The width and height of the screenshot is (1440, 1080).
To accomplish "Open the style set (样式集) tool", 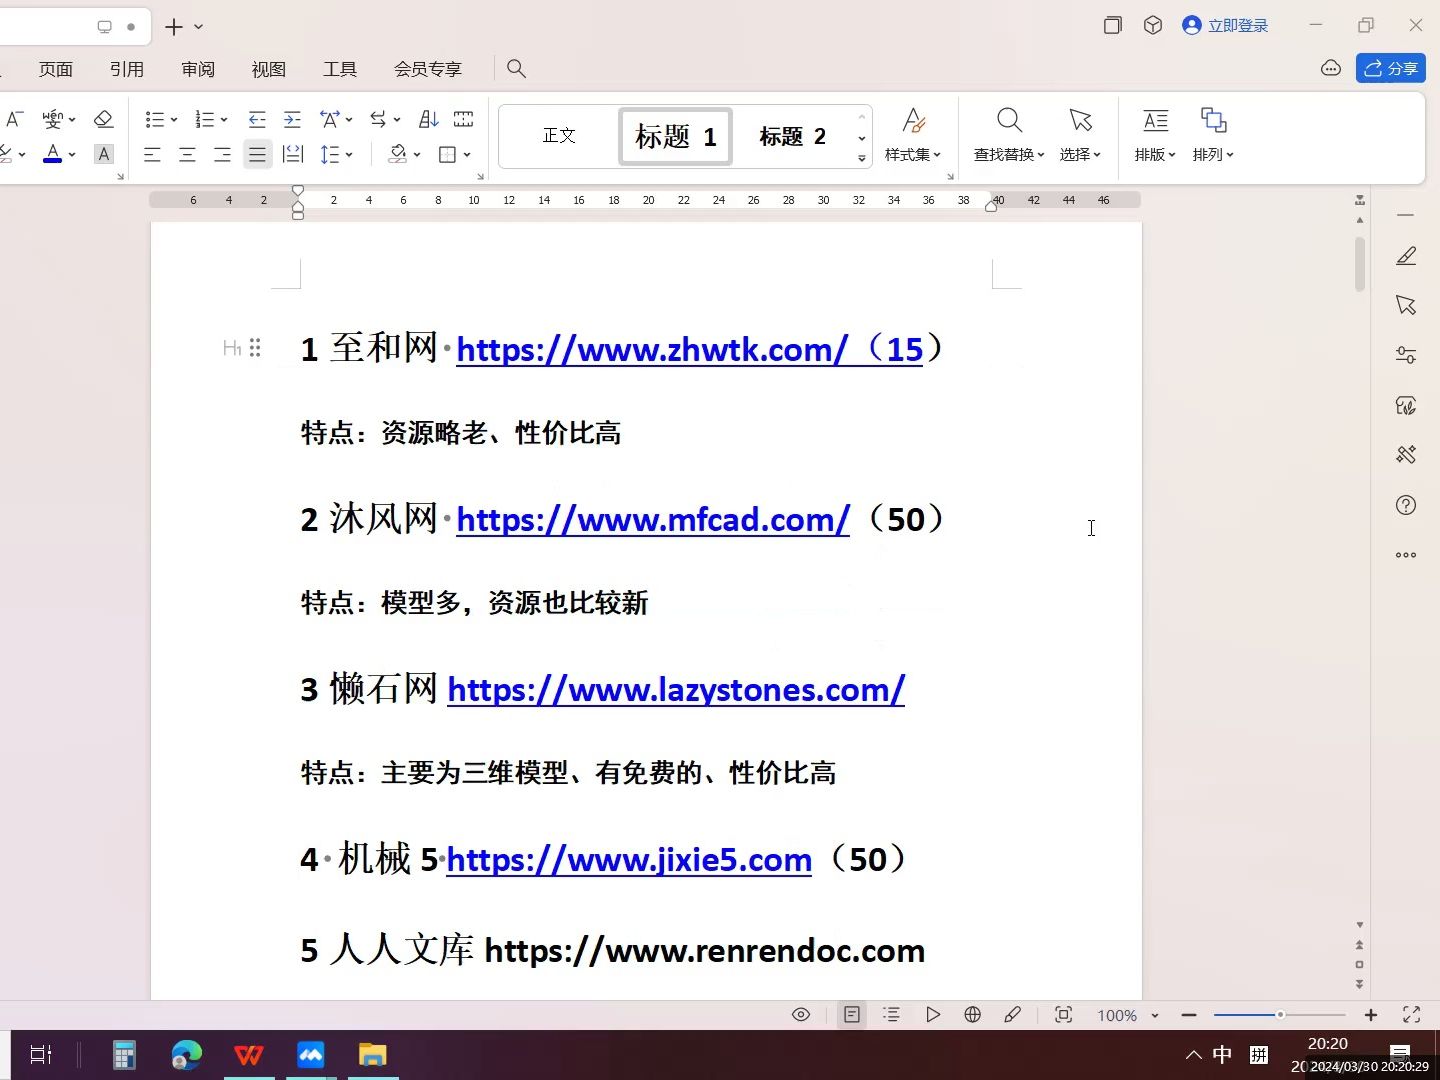I will [912, 134].
